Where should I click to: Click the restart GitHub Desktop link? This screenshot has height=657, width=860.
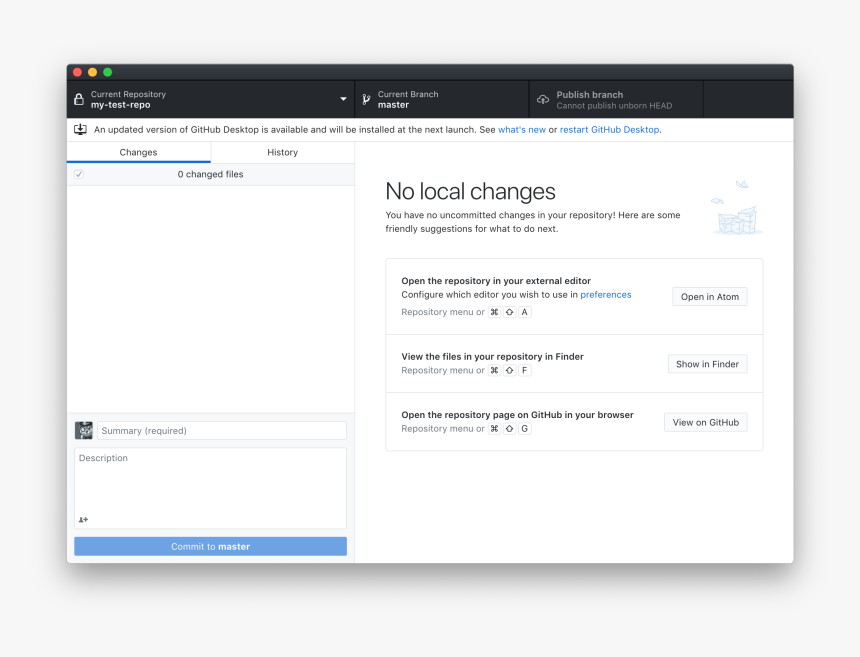point(609,129)
